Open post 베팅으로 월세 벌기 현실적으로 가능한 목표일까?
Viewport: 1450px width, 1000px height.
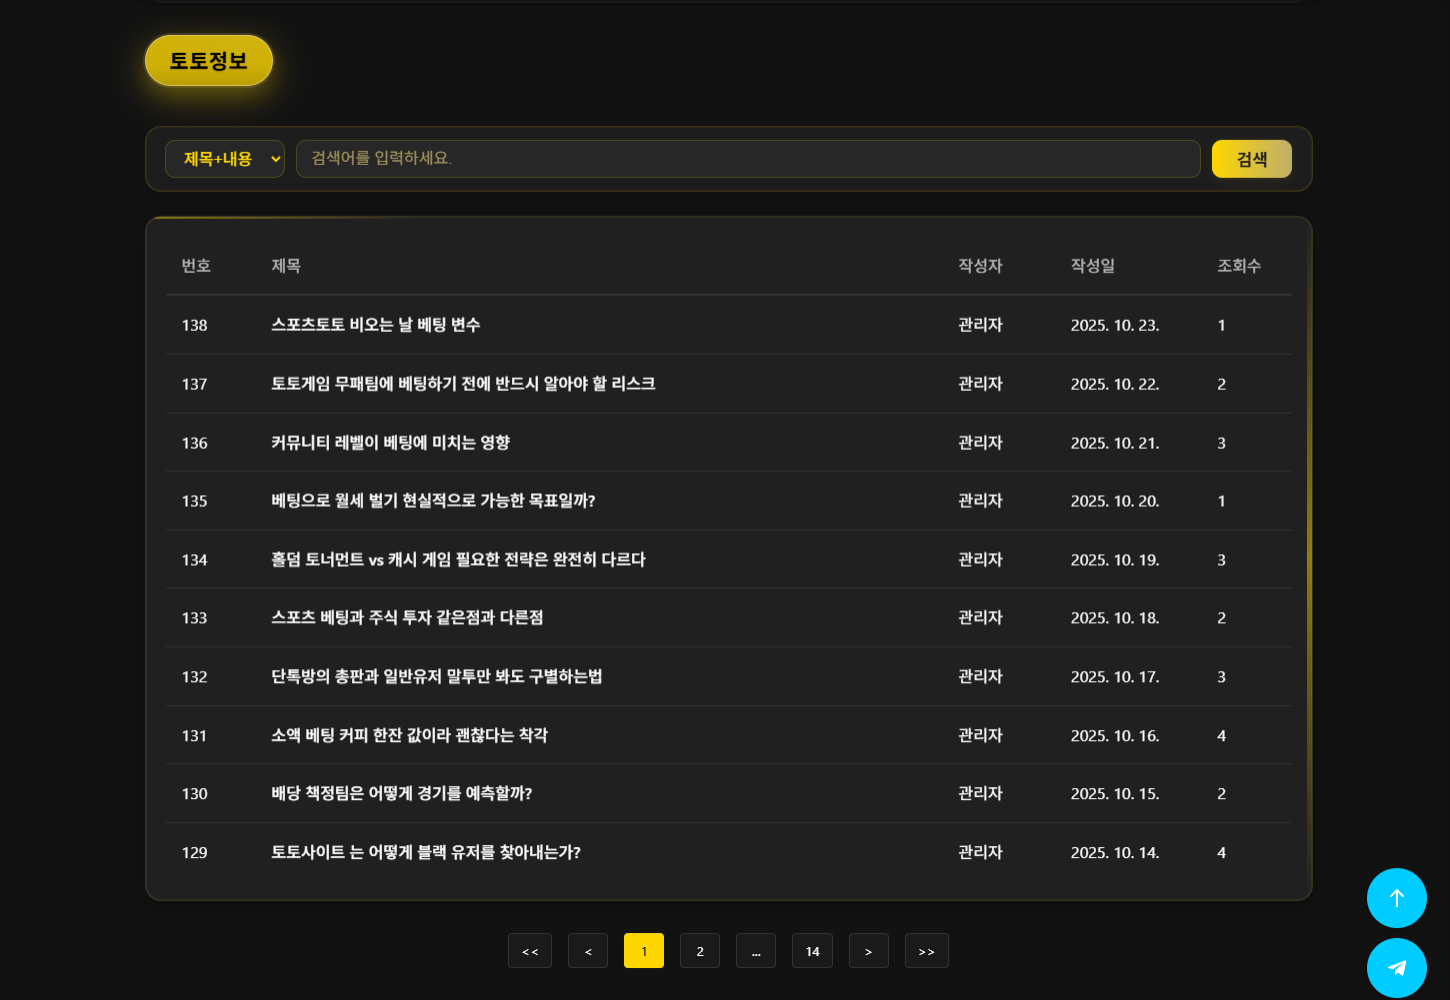[x=433, y=501]
